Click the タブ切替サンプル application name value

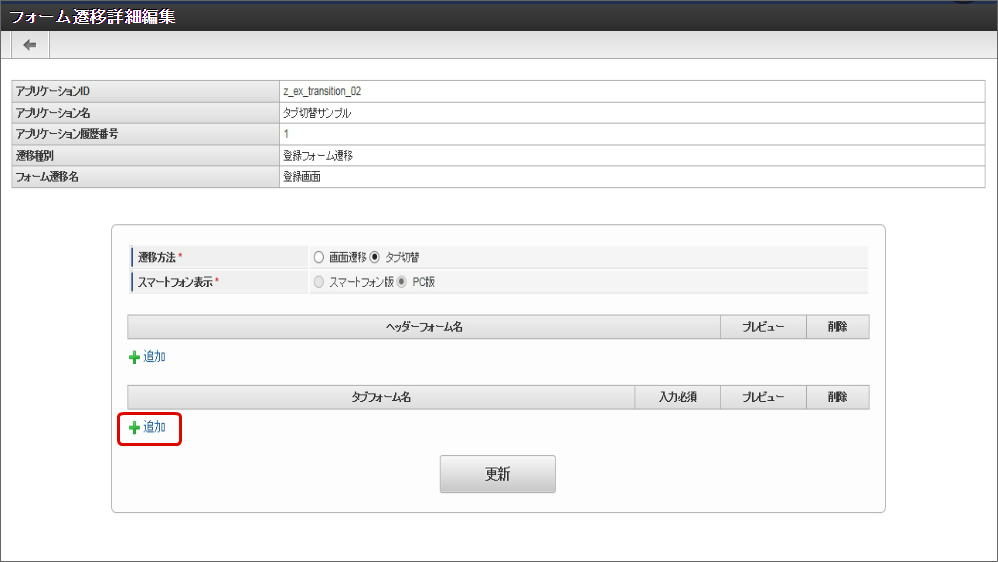coord(317,113)
